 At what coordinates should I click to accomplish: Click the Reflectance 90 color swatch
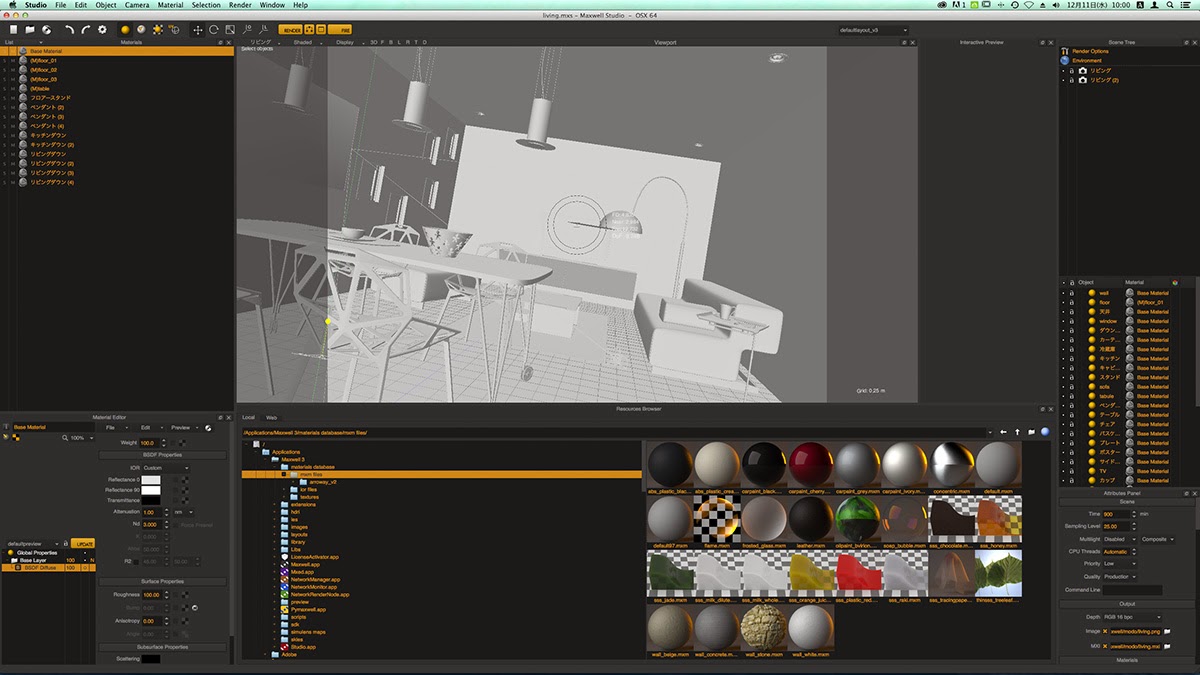(151, 490)
